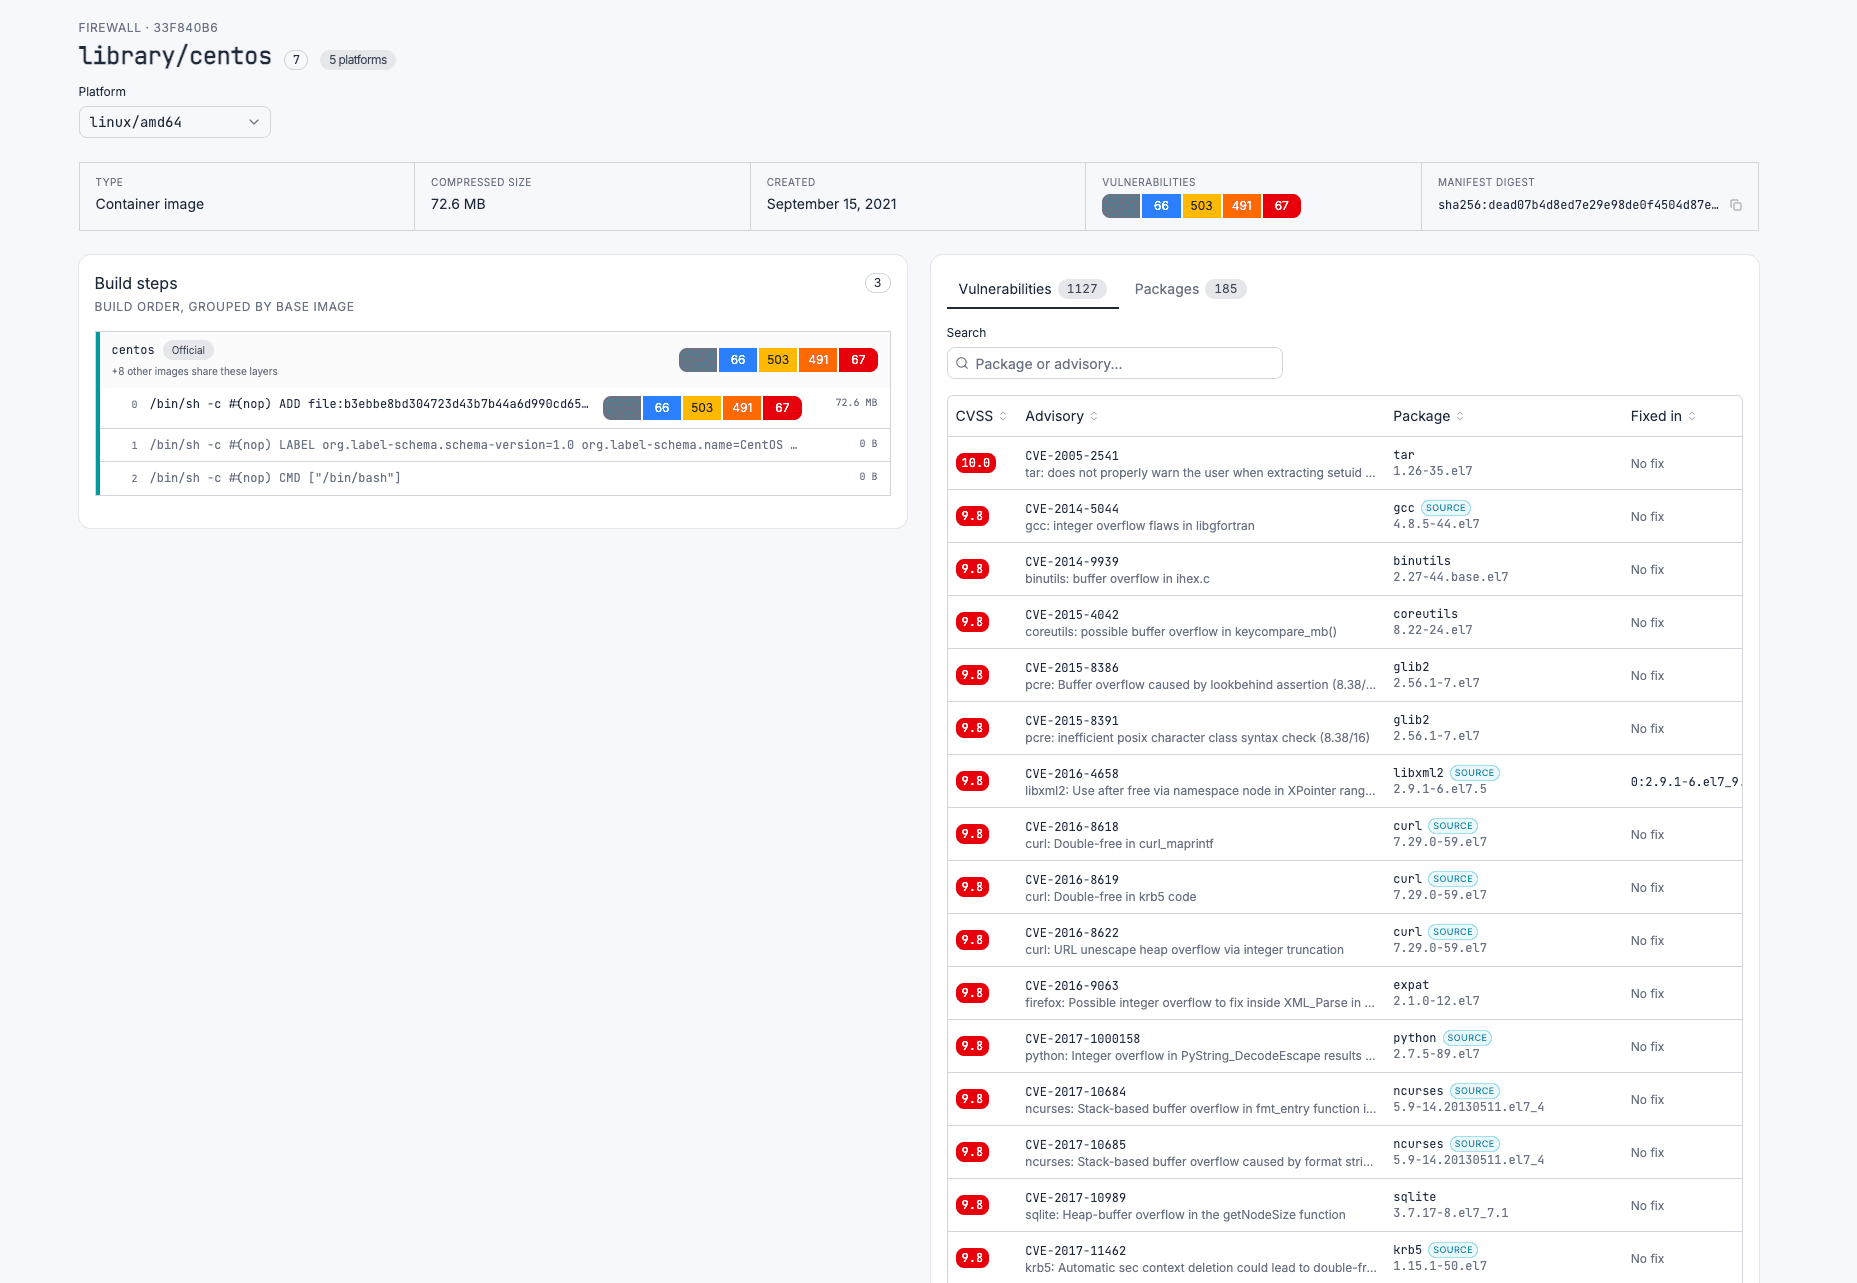
Task: Open advisory CVE-2005-2541
Action: coord(1072,456)
